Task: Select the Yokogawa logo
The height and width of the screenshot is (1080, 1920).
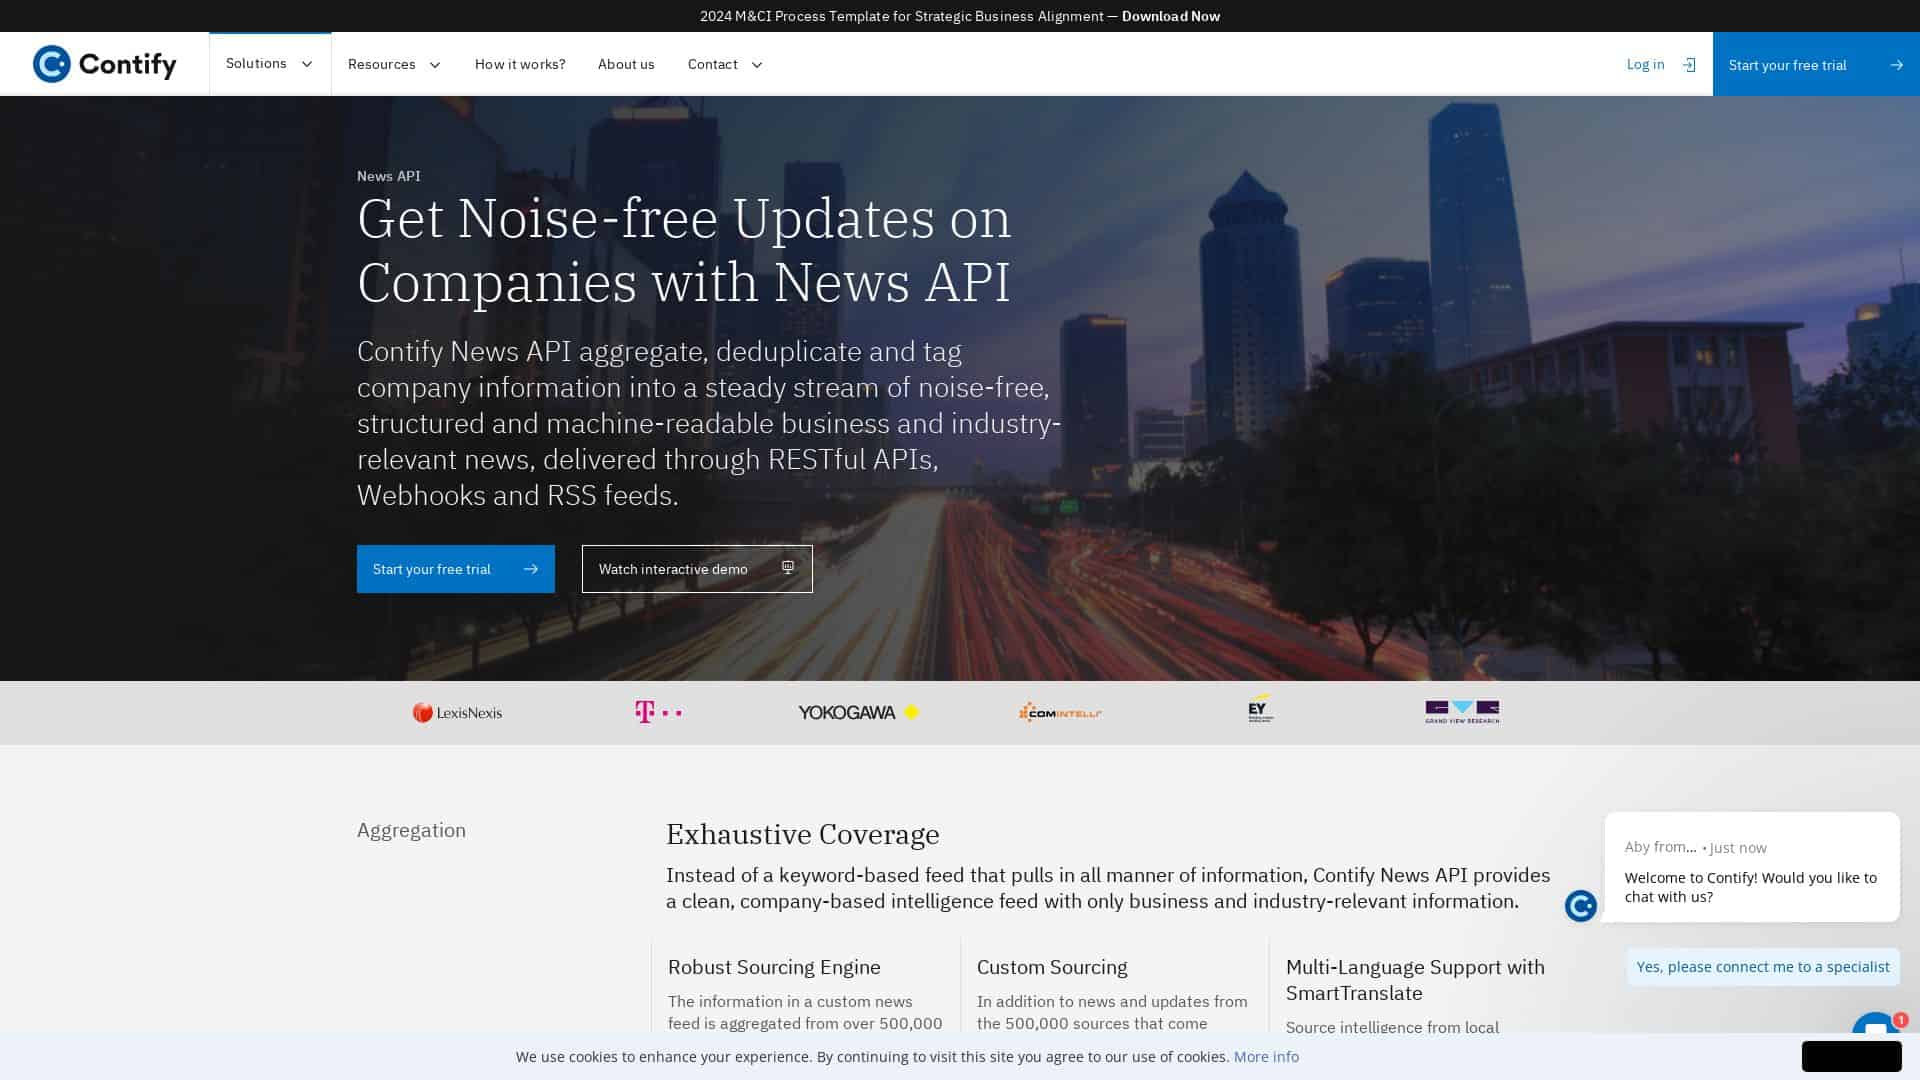Action: coord(858,712)
